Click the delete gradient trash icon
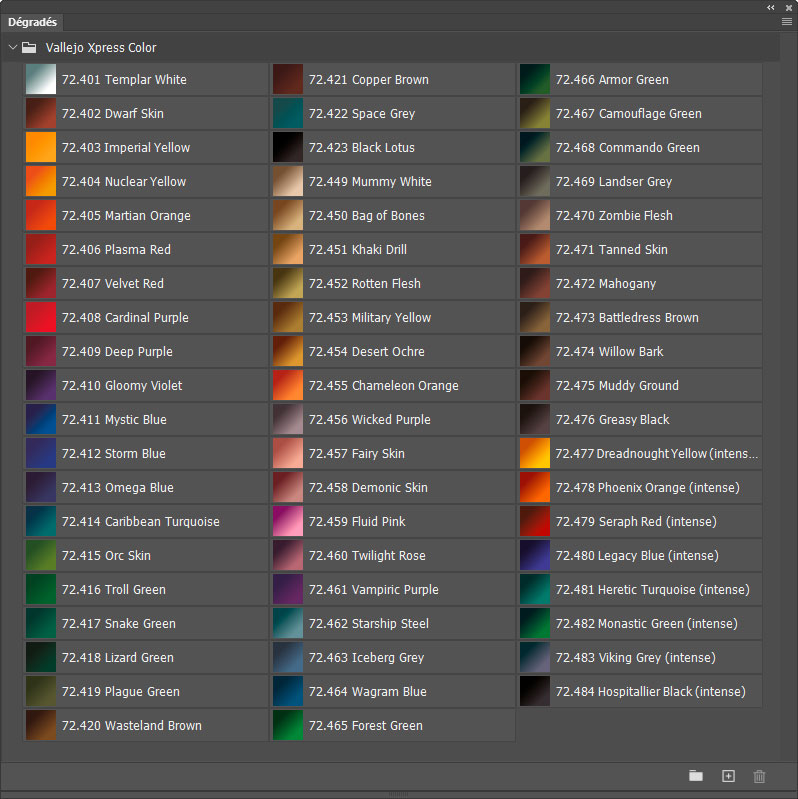The width and height of the screenshot is (798, 799). tap(759, 776)
